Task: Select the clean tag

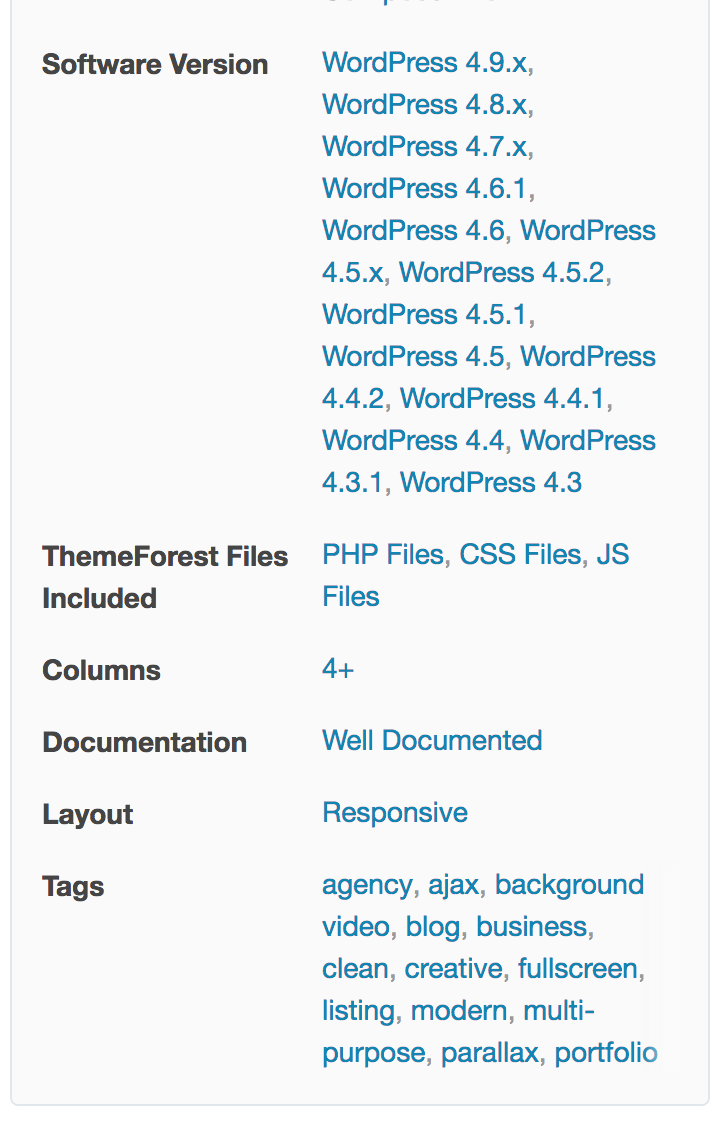Action: pyautogui.click(x=355, y=969)
